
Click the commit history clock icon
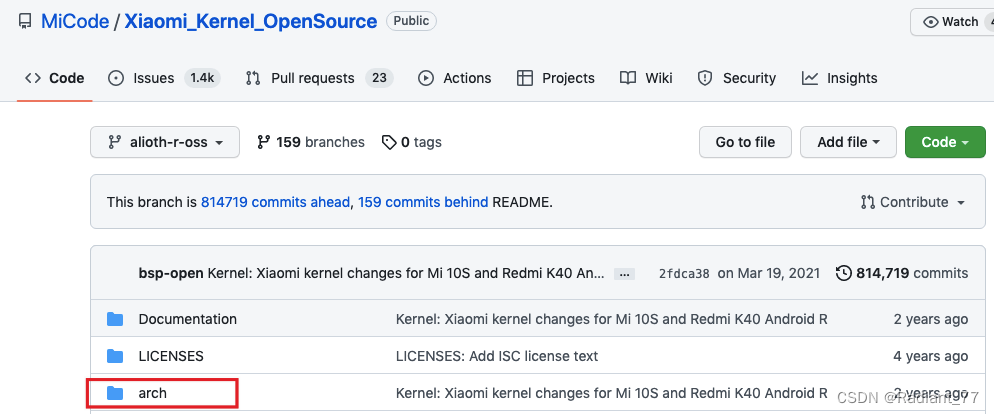click(844, 273)
